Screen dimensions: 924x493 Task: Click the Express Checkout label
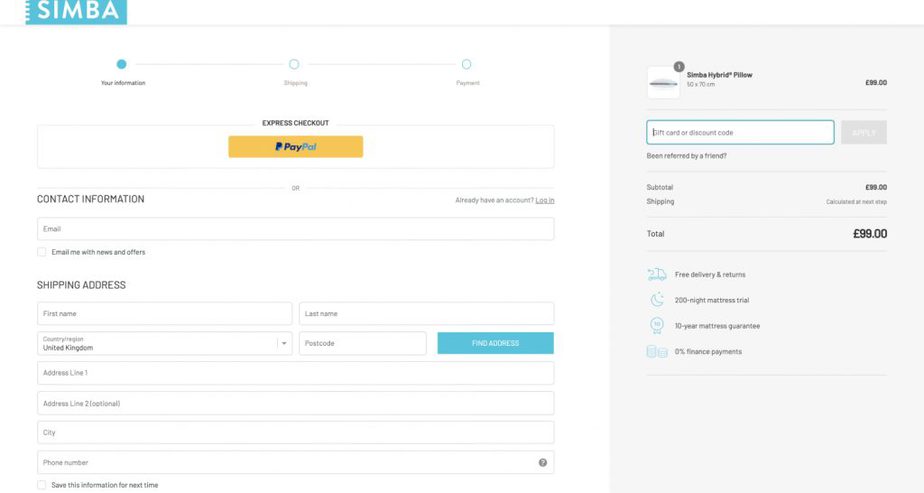pos(296,123)
